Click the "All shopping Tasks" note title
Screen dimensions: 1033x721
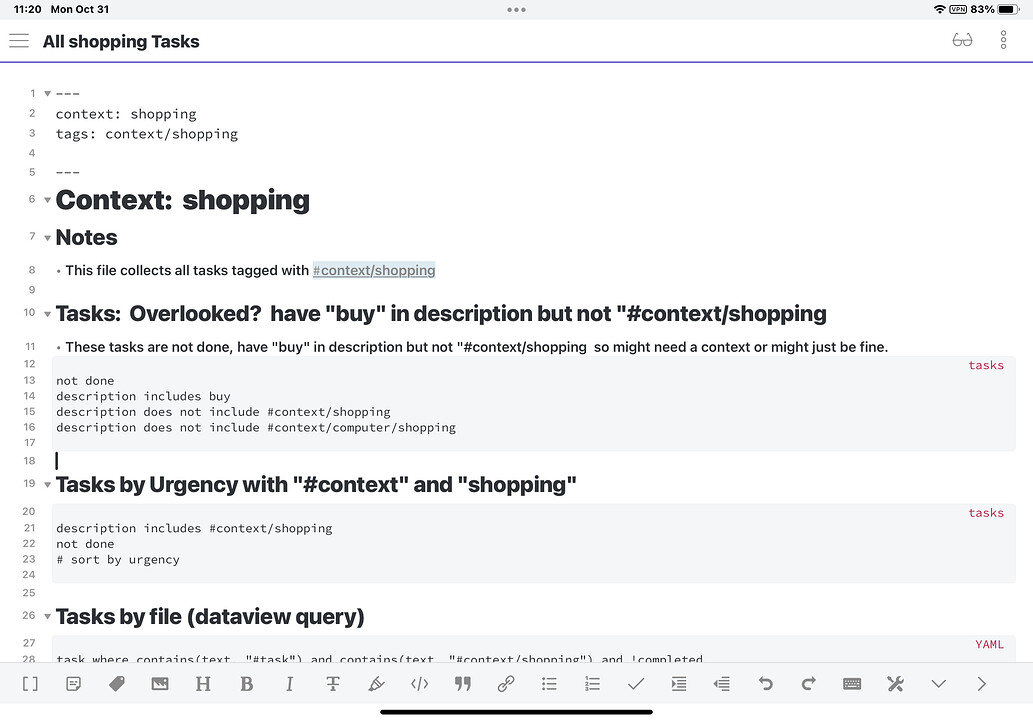[x=121, y=42]
